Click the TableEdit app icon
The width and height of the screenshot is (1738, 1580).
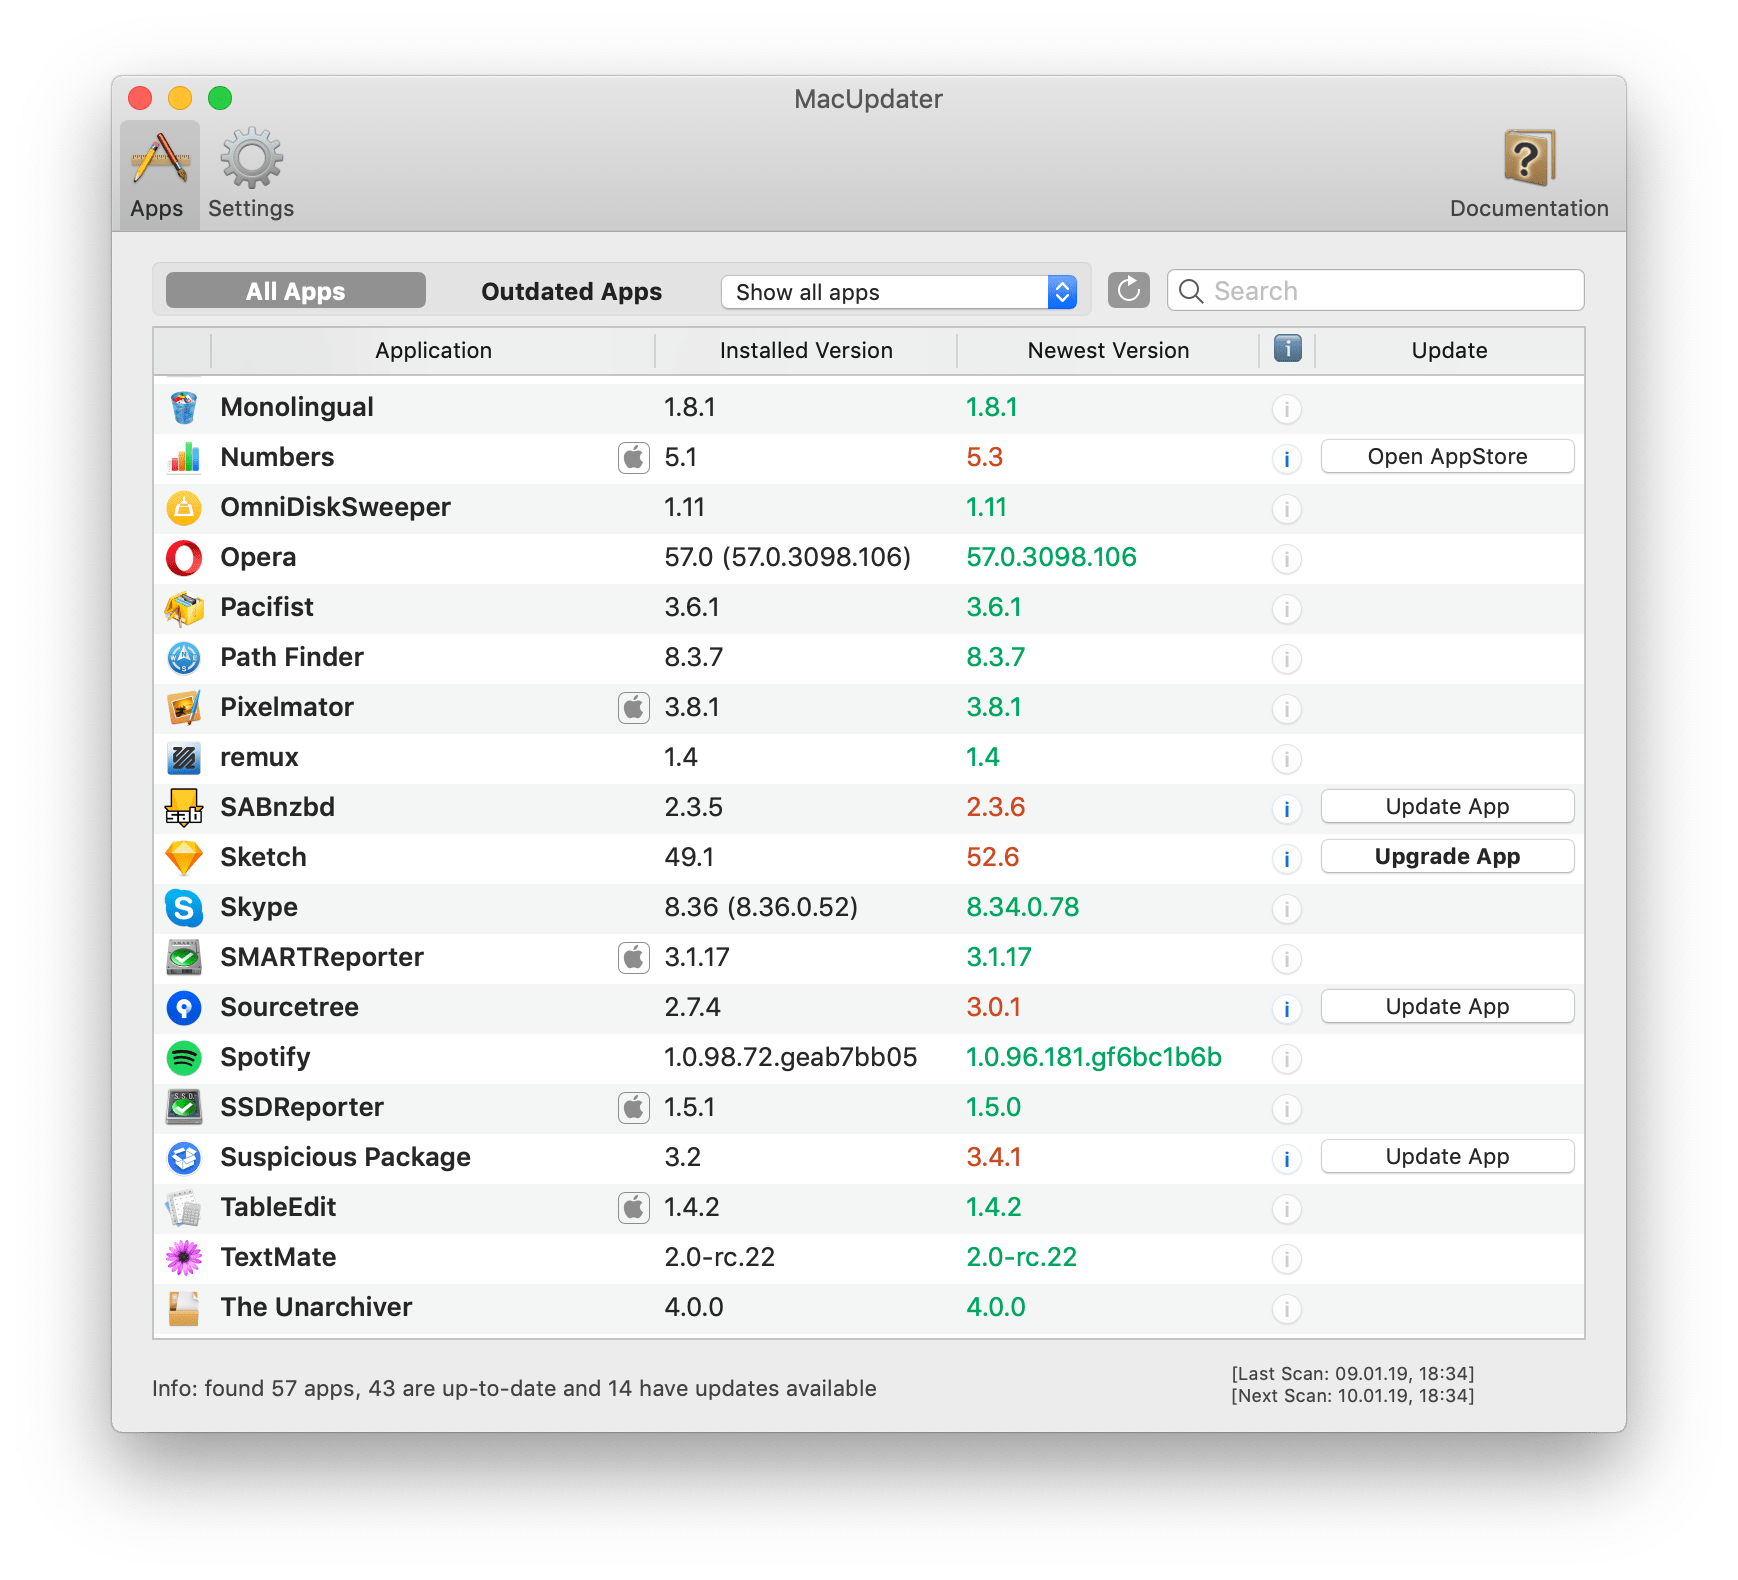(x=184, y=1207)
